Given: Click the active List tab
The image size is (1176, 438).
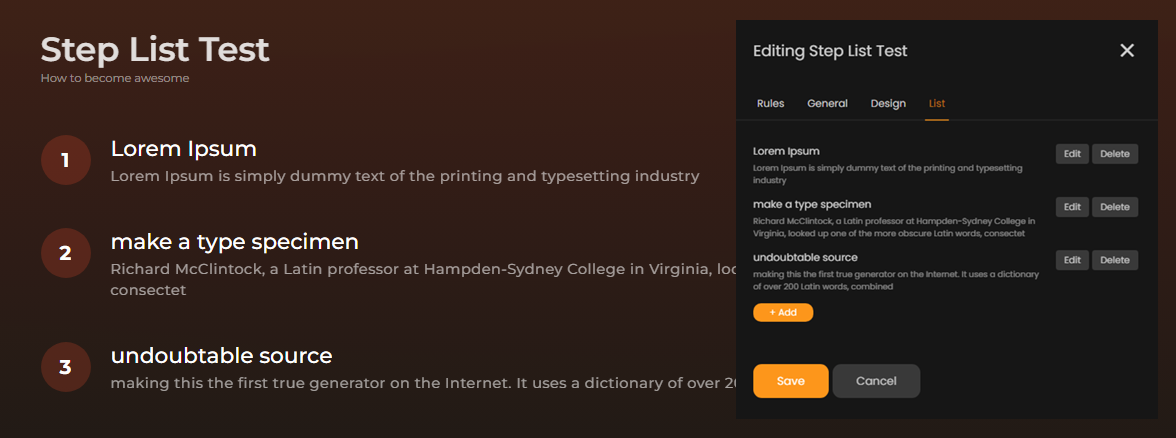Looking at the screenshot, I should pyautogui.click(x=937, y=104).
